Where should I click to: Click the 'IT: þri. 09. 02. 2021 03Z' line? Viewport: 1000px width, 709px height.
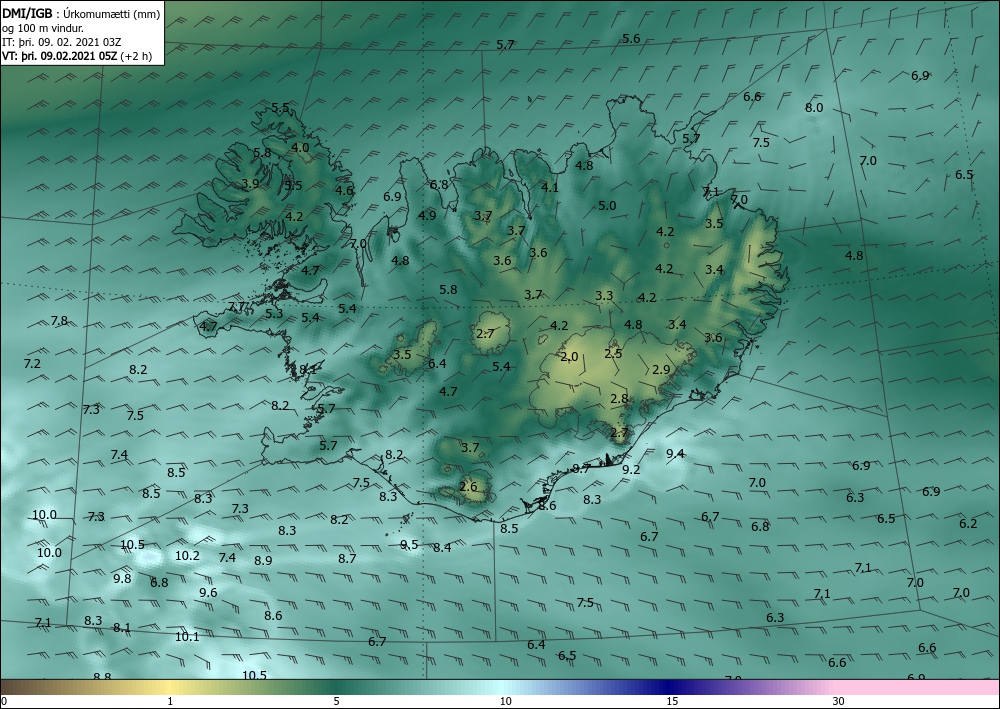61,42
